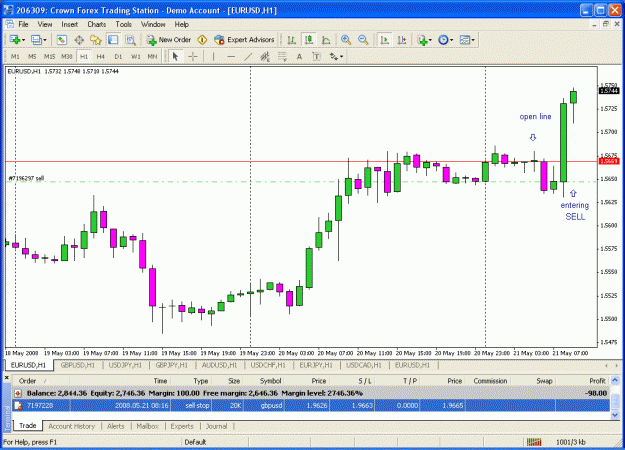Open the Templates dropdown
The height and width of the screenshot is (450, 625).
click(x=467, y=40)
